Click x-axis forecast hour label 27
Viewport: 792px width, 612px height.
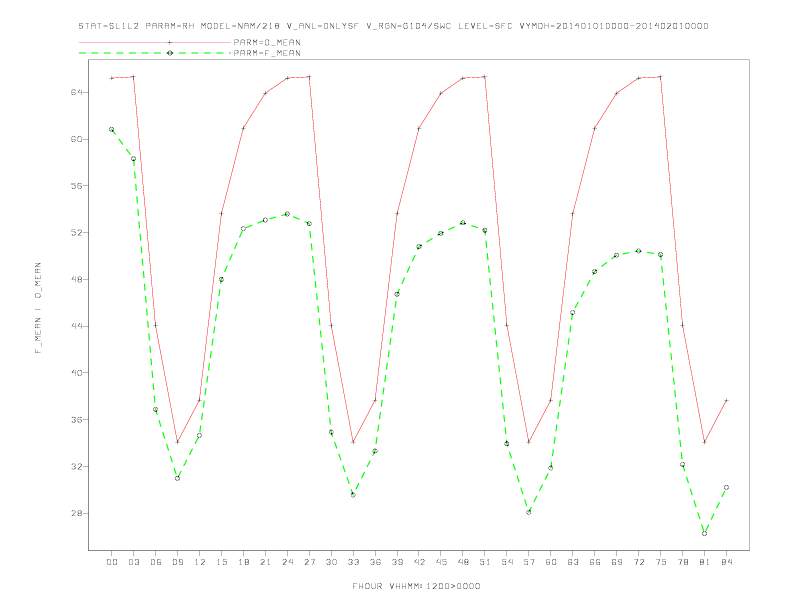[309, 562]
